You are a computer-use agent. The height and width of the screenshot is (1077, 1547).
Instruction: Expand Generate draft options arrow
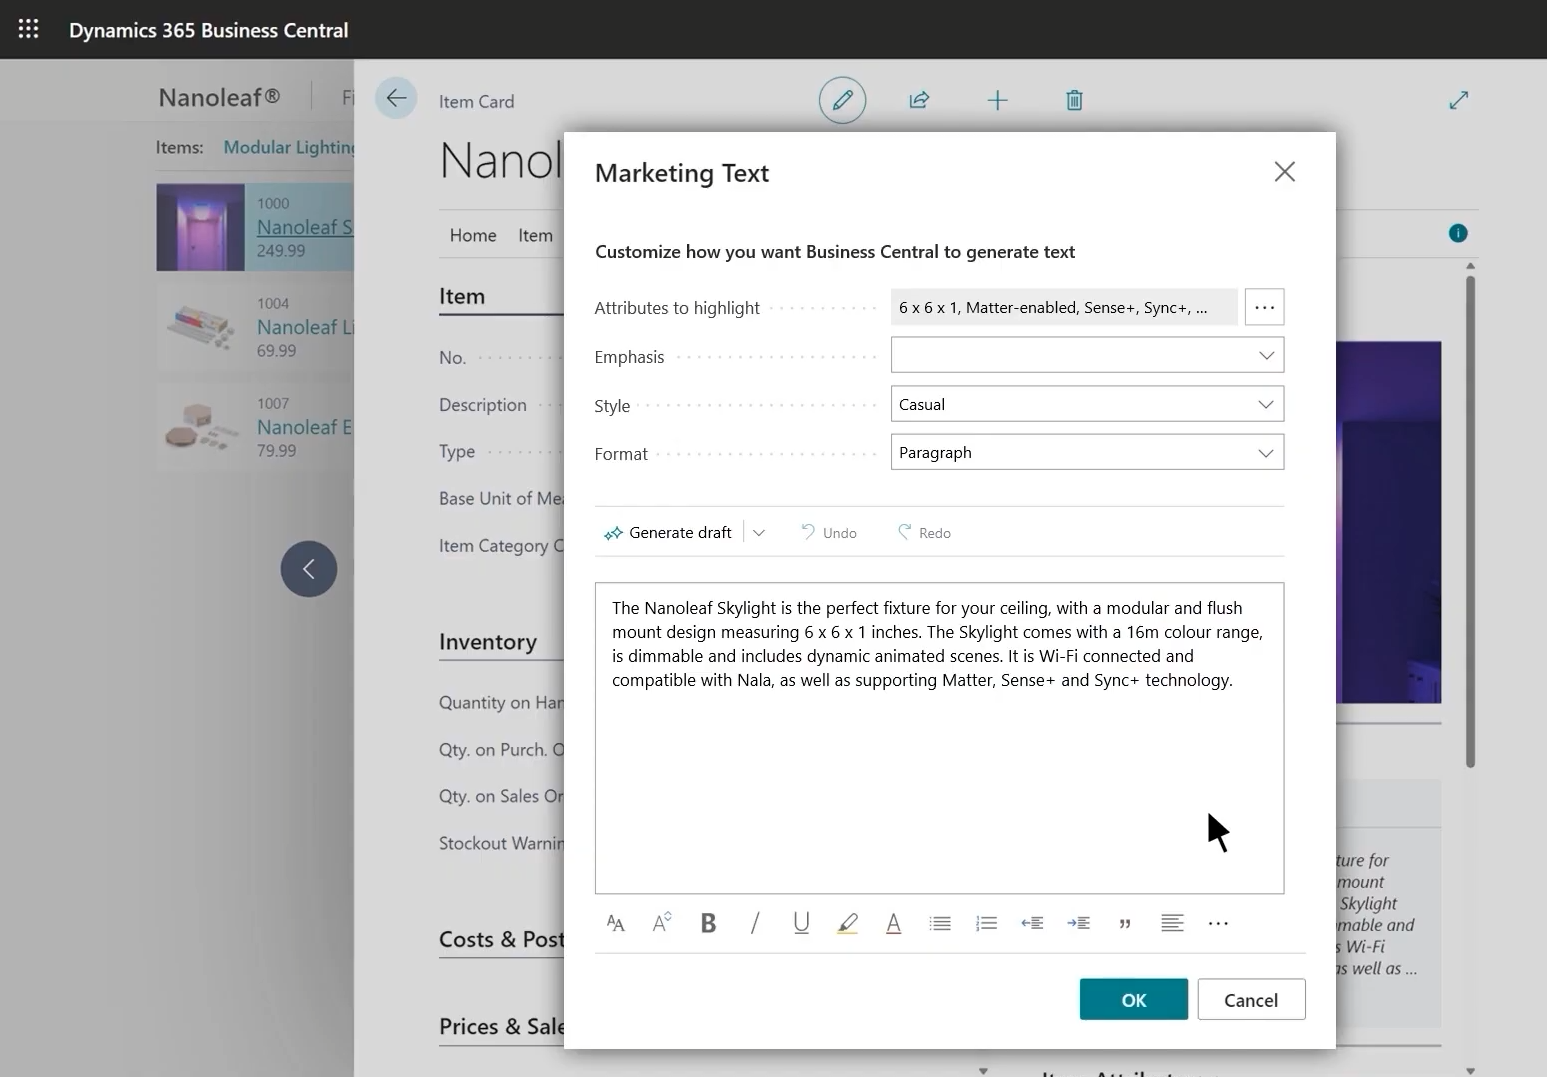tap(759, 533)
